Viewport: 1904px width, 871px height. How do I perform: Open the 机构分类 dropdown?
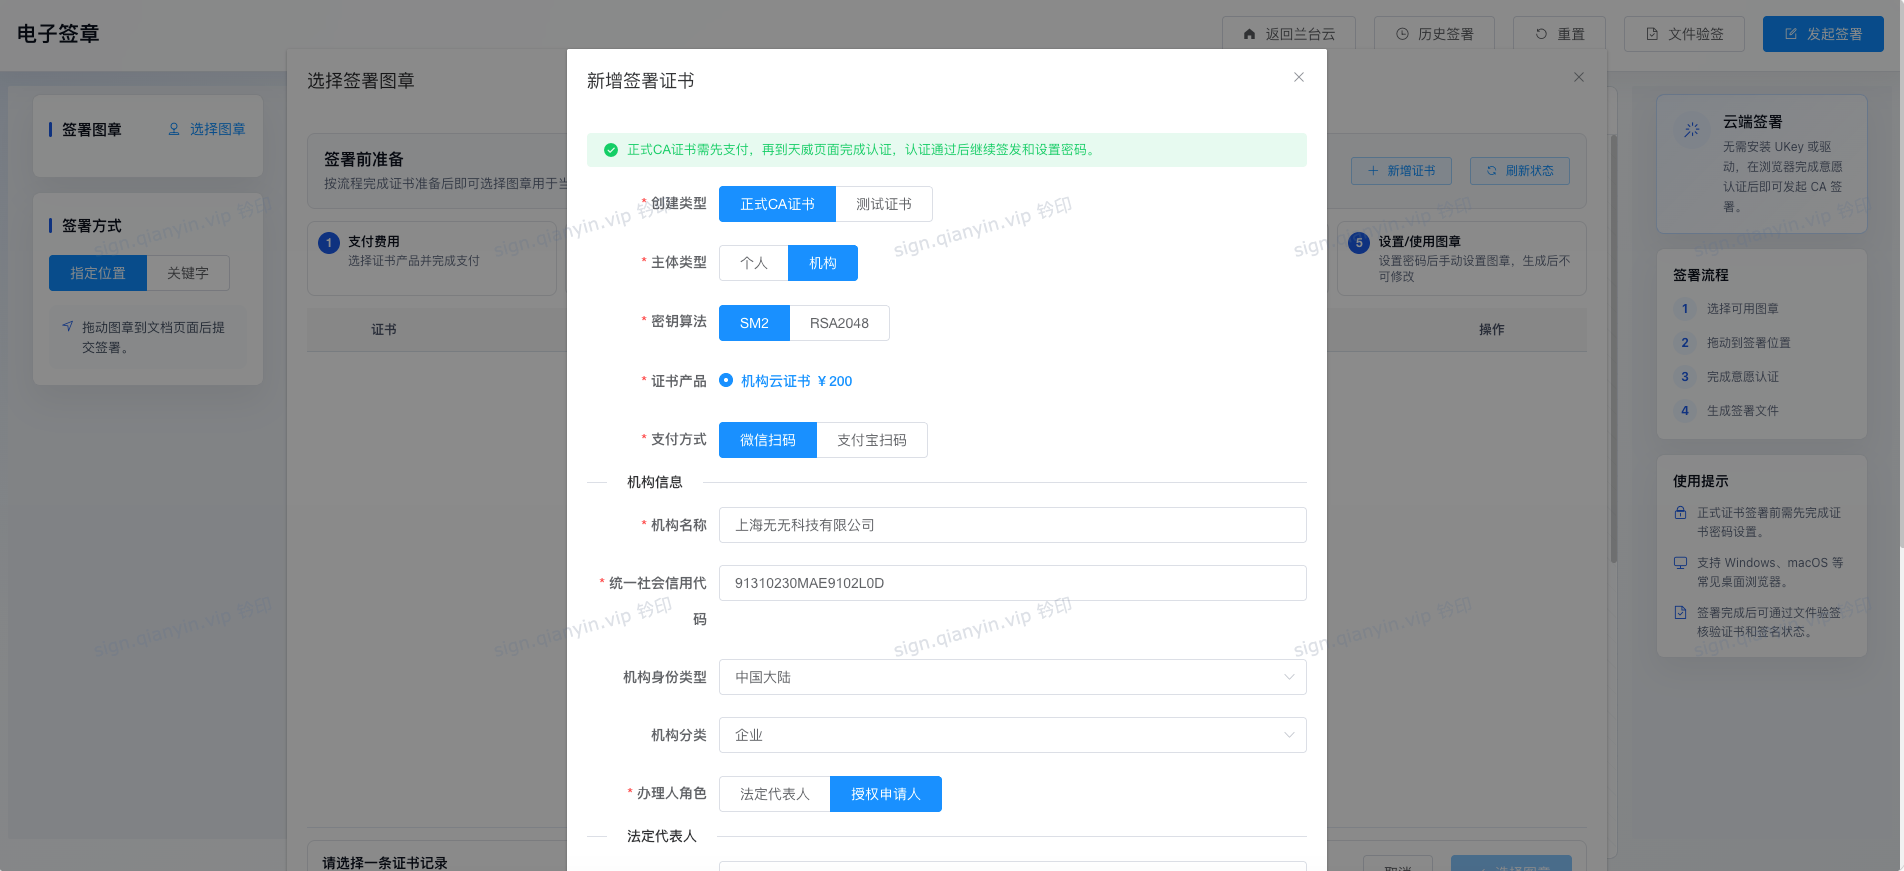coord(1012,735)
